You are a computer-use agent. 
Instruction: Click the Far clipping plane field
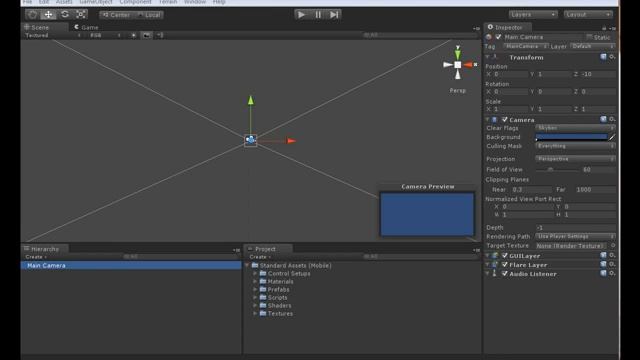(x=595, y=190)
